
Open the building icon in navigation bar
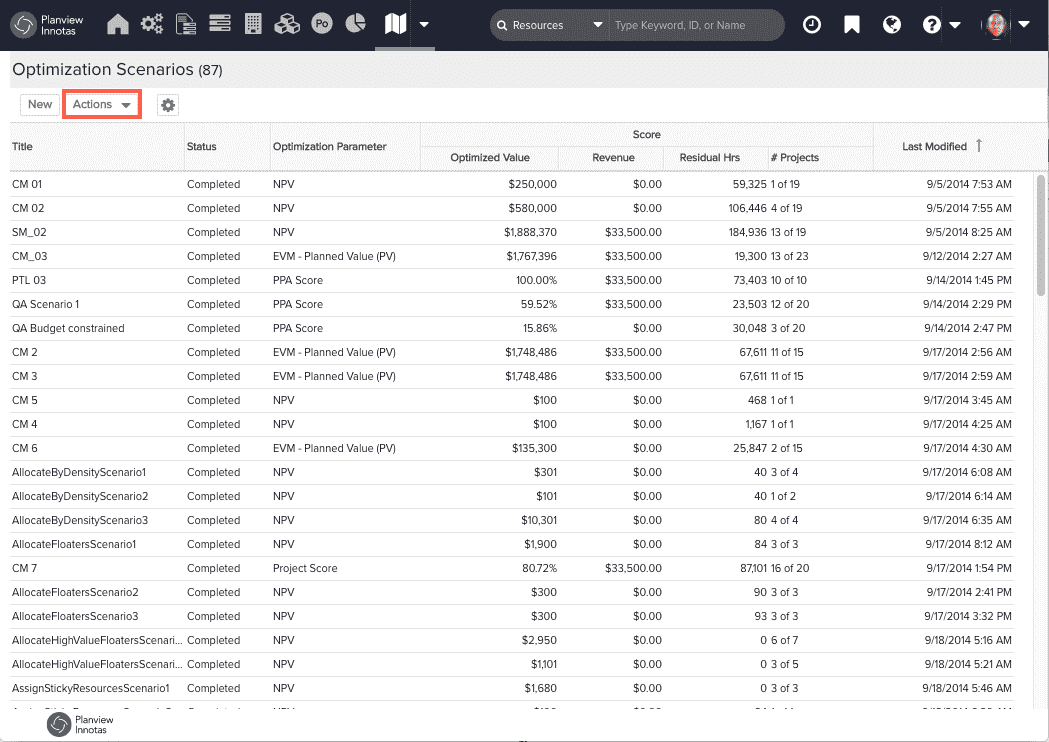click(253, 24)
